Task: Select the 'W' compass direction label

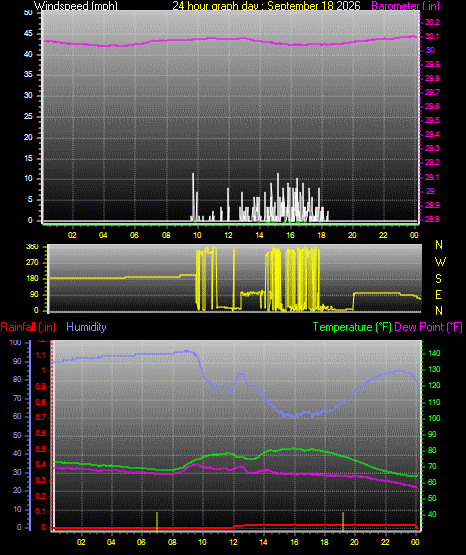Action: pyautogui.click(x=440, y=262)
